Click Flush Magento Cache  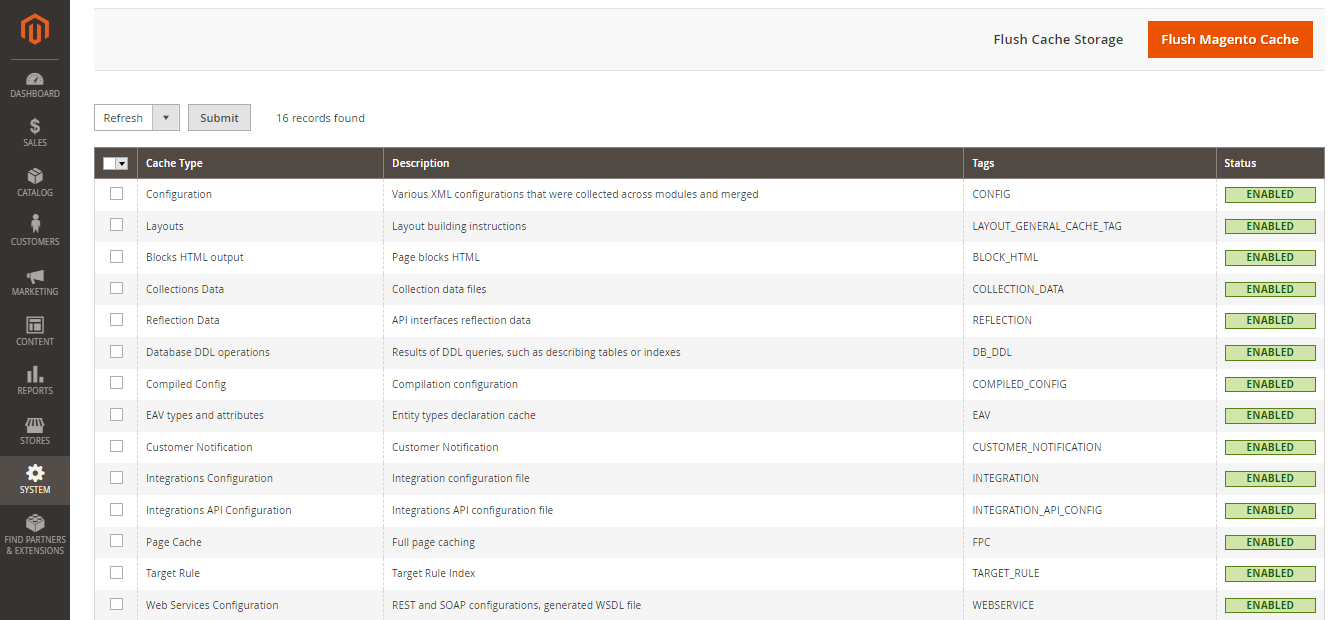[1230, 39]
